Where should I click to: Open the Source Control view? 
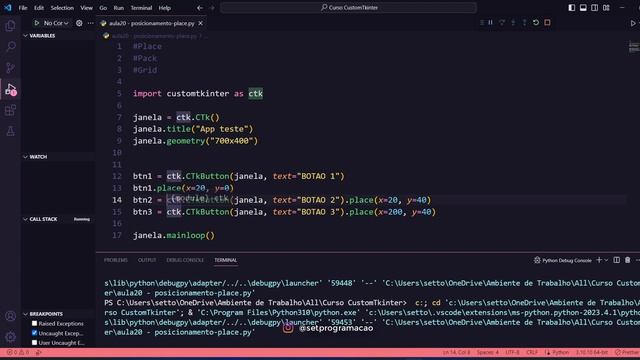click(11, 68)
